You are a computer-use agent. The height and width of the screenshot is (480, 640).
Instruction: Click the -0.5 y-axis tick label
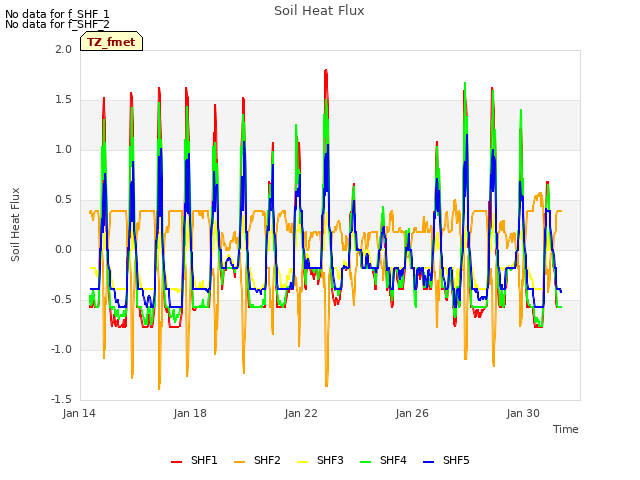point(61,300)
